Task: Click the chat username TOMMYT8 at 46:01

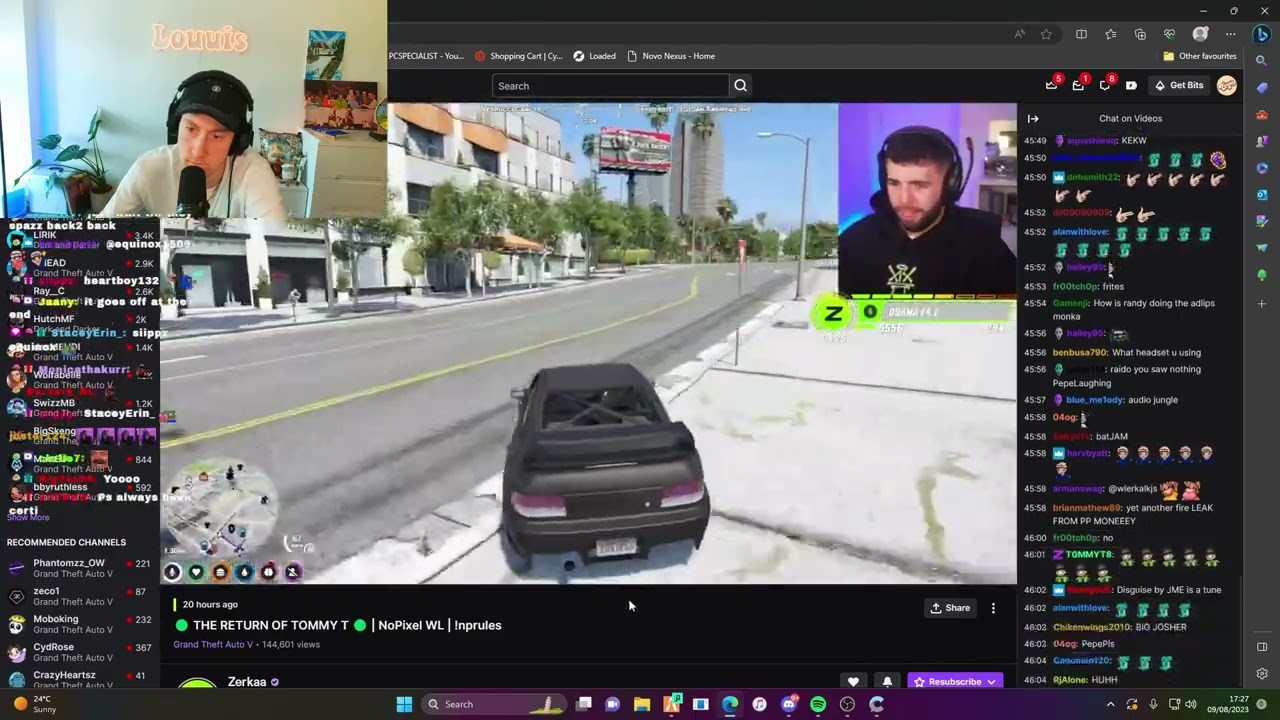Action: tap(1089, 554)
